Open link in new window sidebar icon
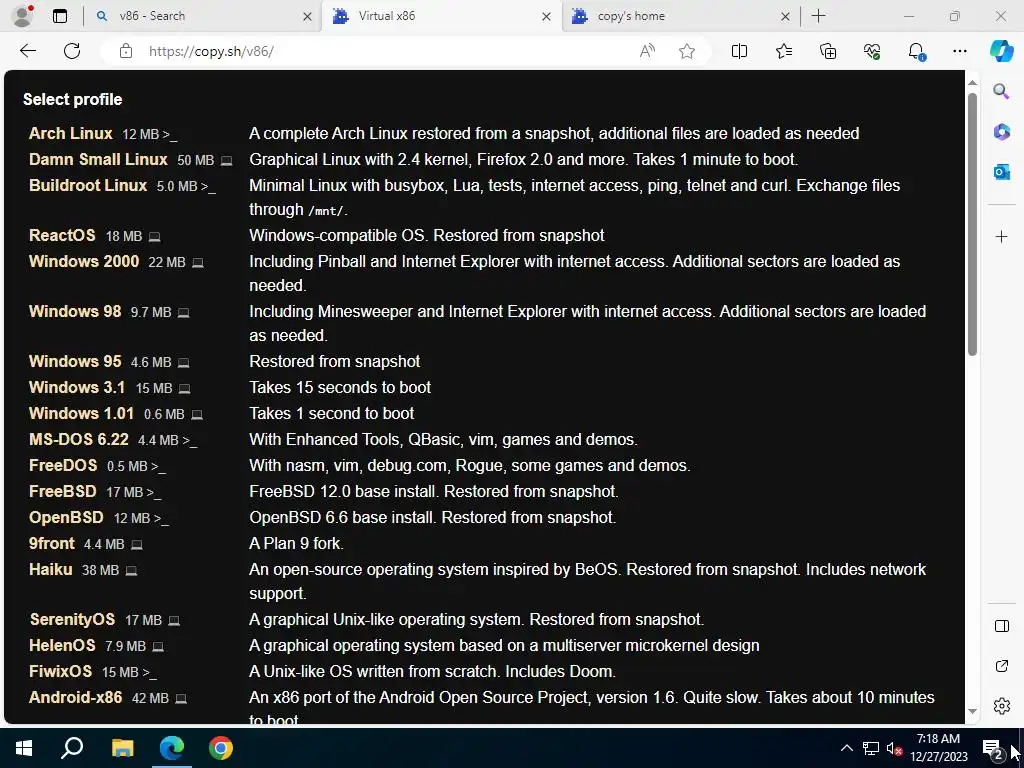The width and height of the screenshot is (1024, 768). pyautogui.click(x=1001, y=666)
